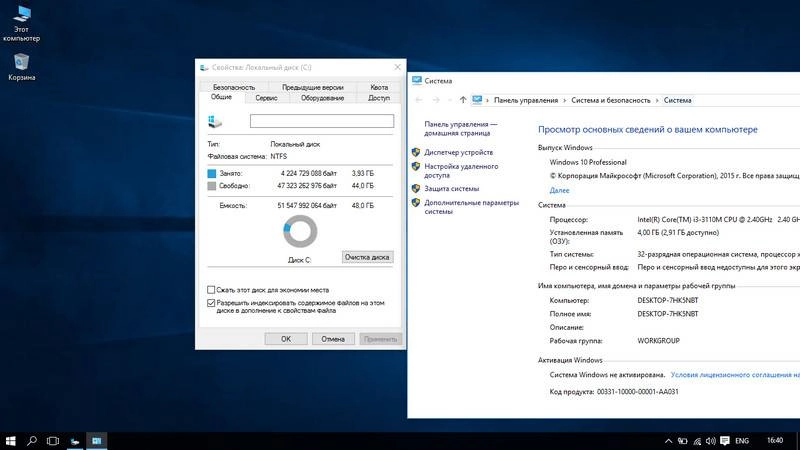
Task: Switch ENG input language
Action: tap(742, 441)
